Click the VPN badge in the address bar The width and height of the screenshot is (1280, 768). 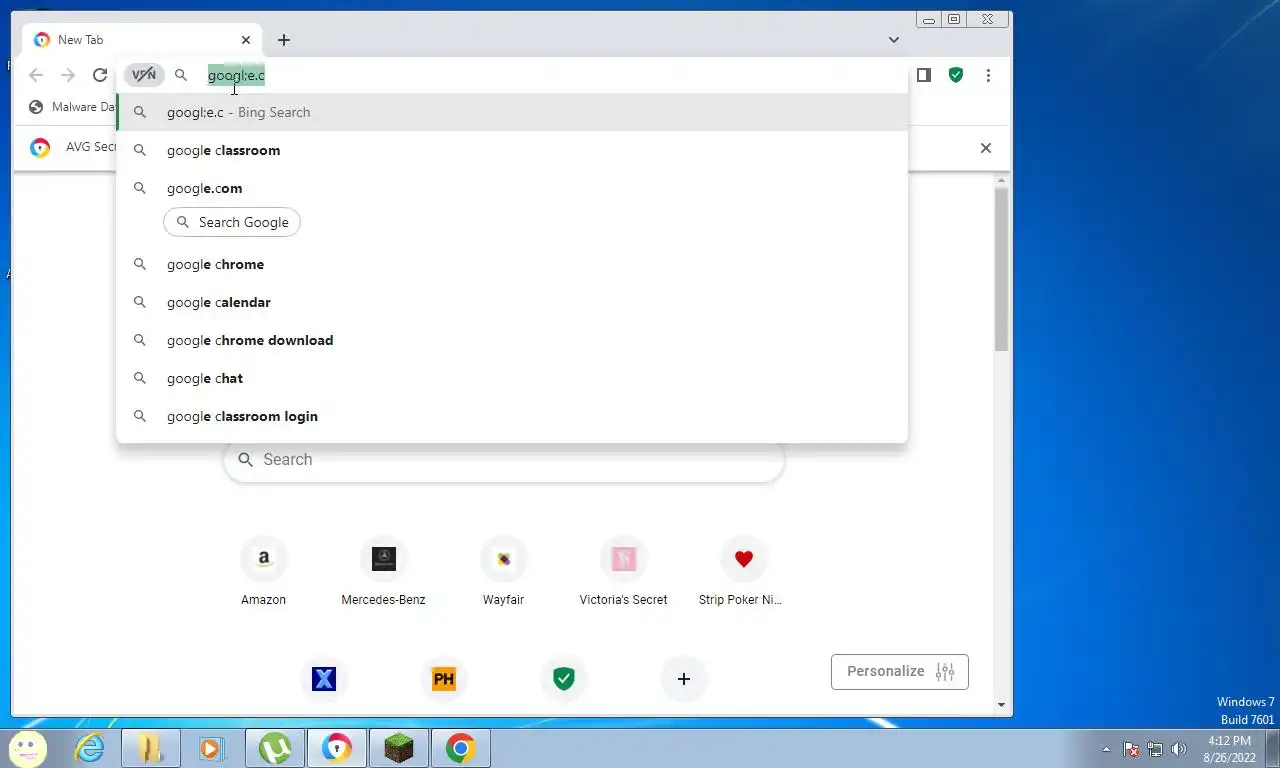click(x=144, y=75)
